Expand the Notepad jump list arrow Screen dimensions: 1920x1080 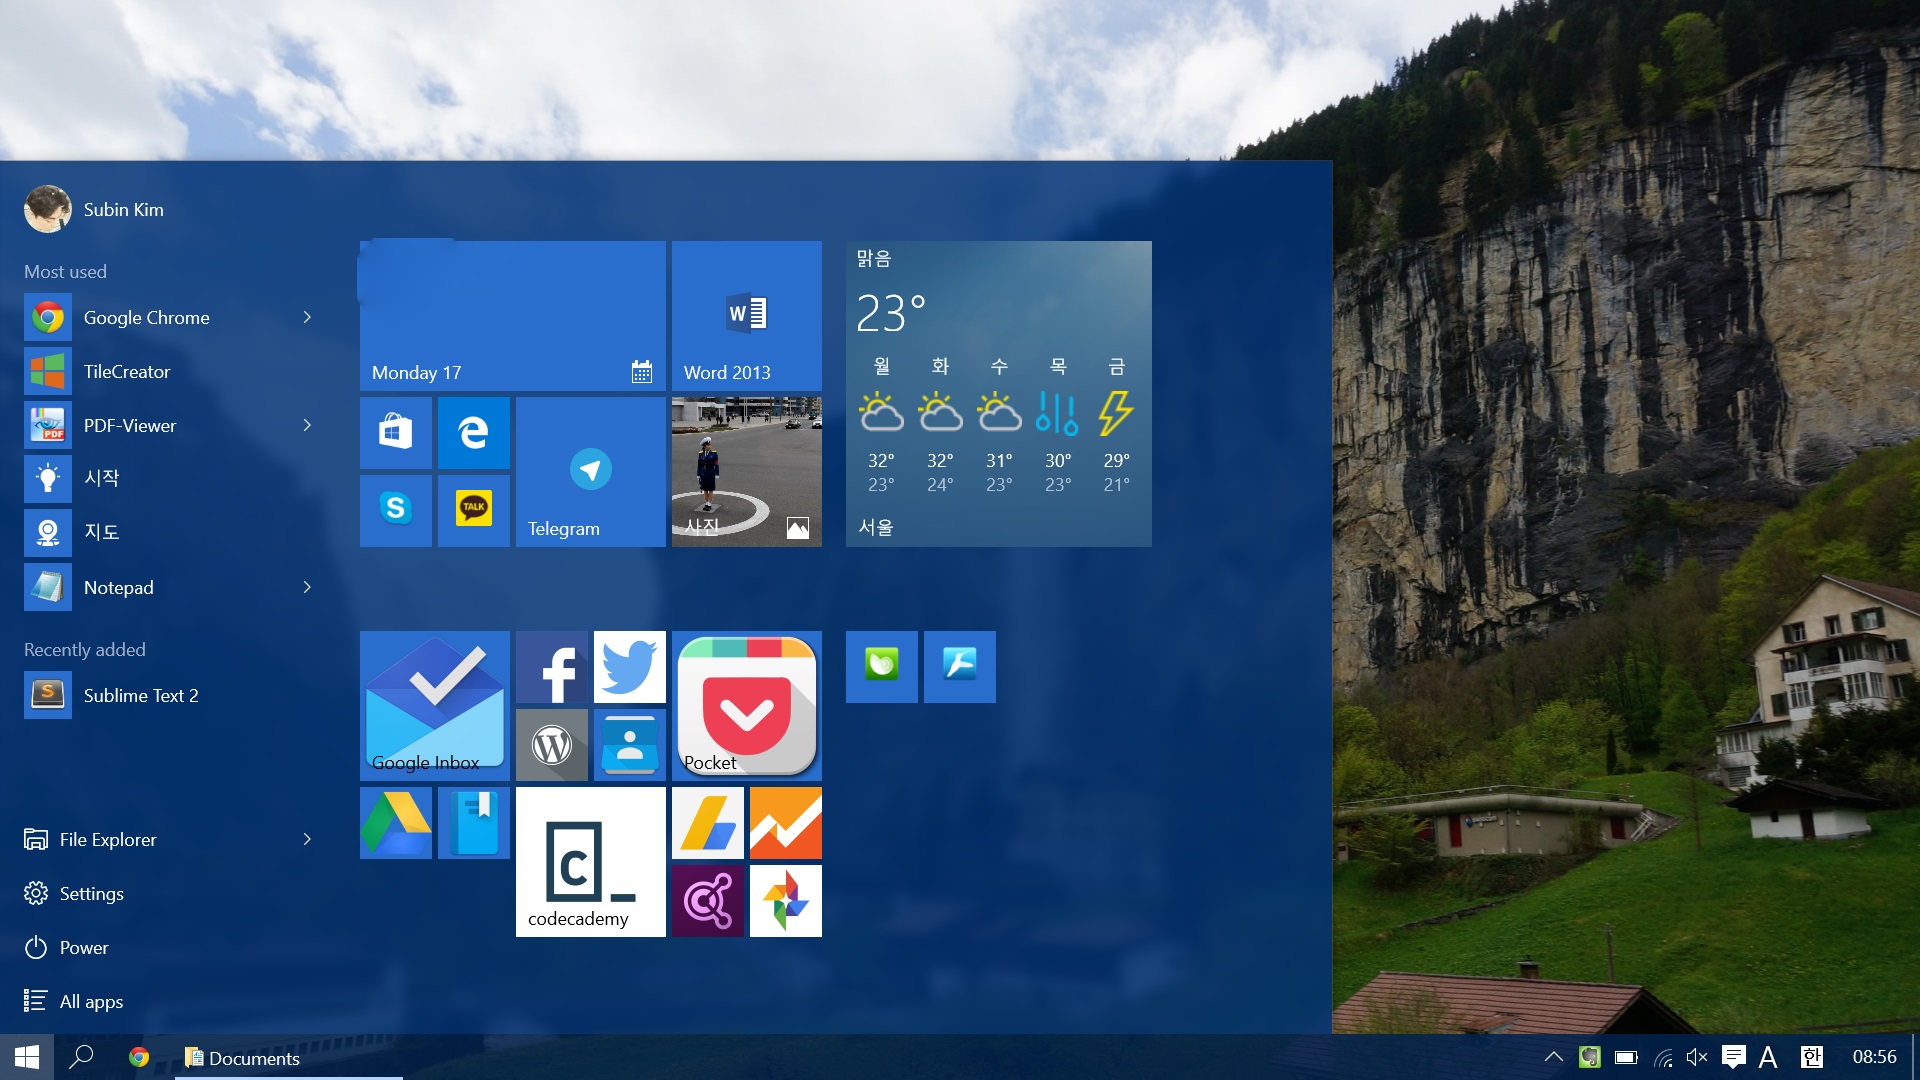tap(307, 587)
